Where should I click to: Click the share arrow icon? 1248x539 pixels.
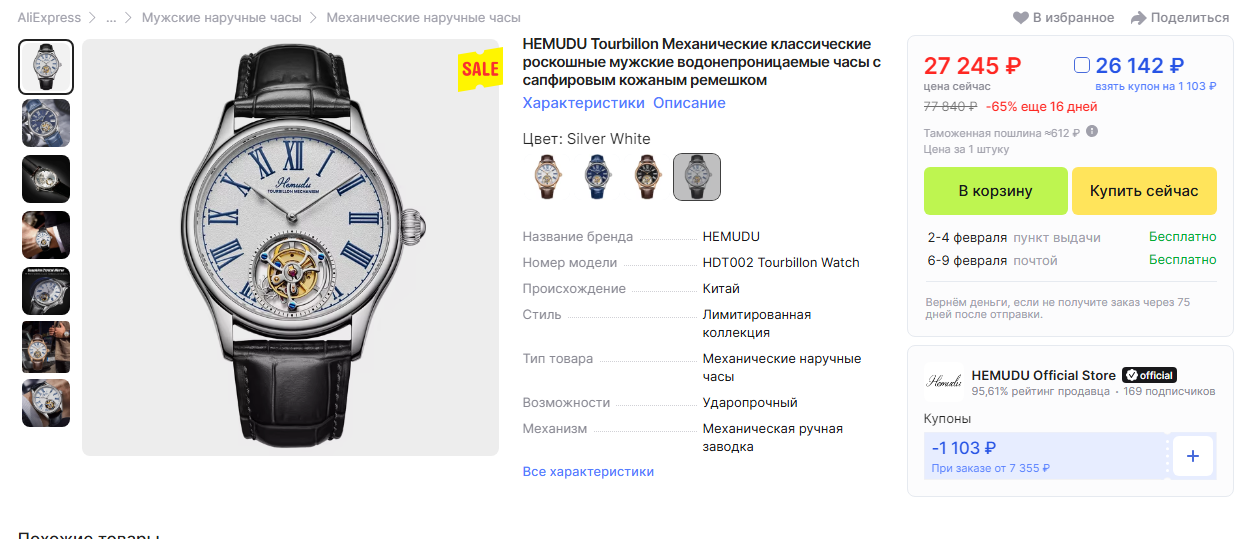[x=1138, y=18]
